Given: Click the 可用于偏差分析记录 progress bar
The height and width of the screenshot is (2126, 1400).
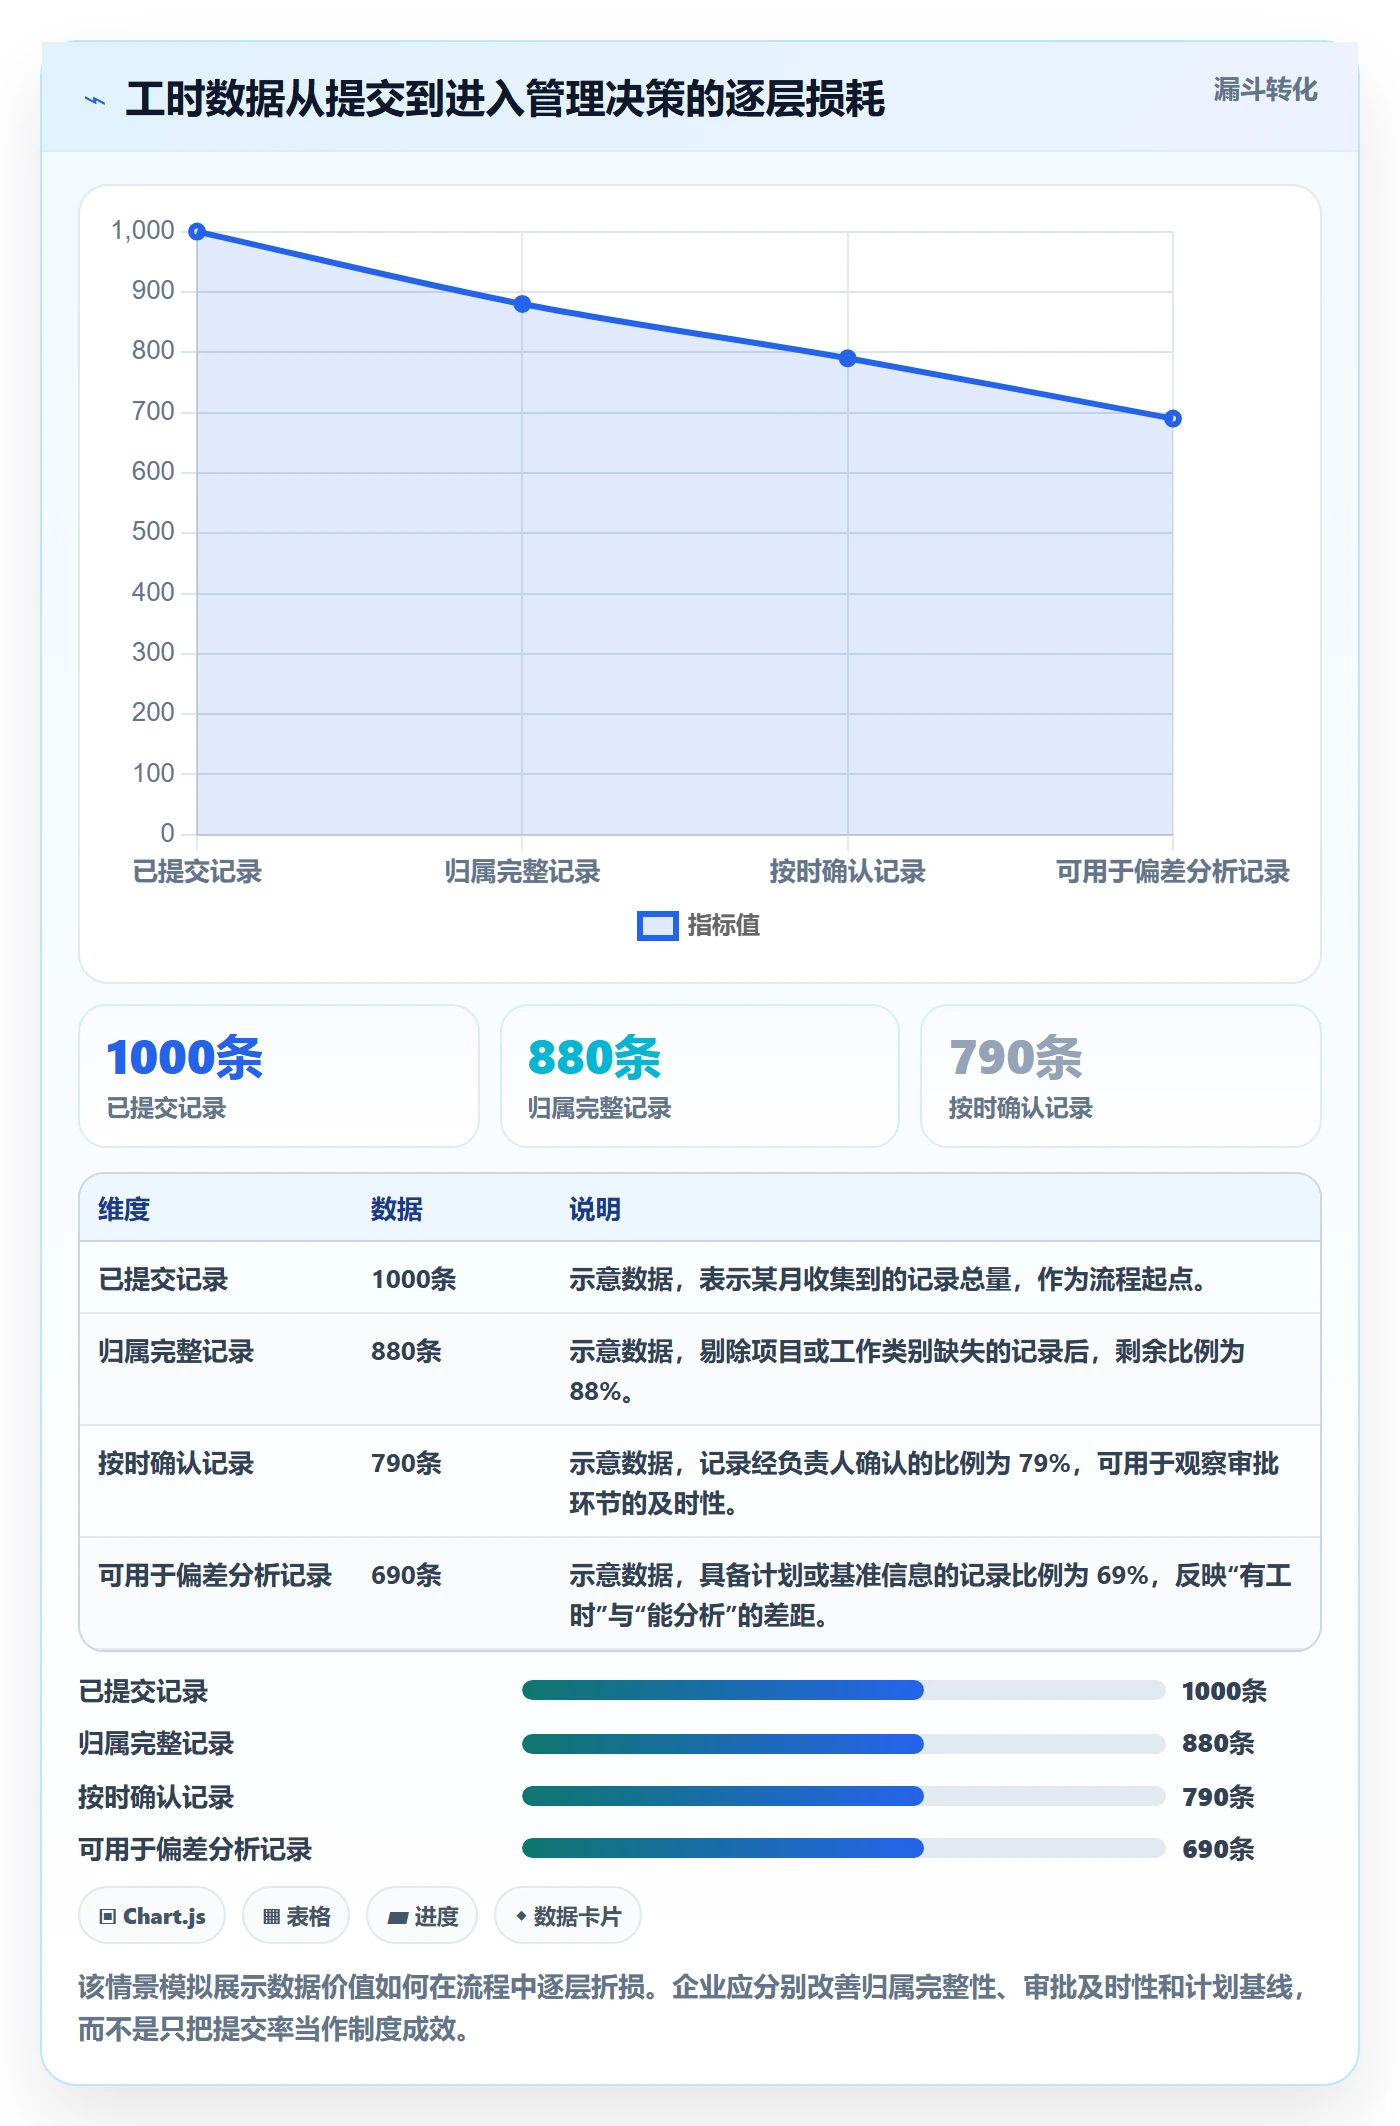Looking at the screenshot, I should point(843,1848).
